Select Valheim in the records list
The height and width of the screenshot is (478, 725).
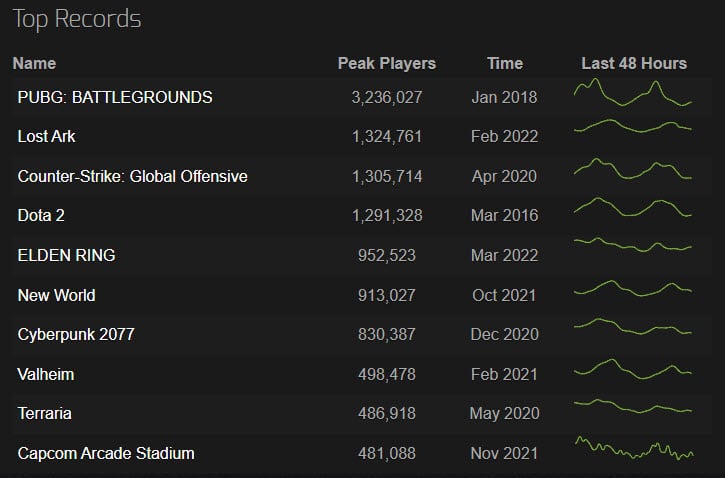click(x=46, y=374)
